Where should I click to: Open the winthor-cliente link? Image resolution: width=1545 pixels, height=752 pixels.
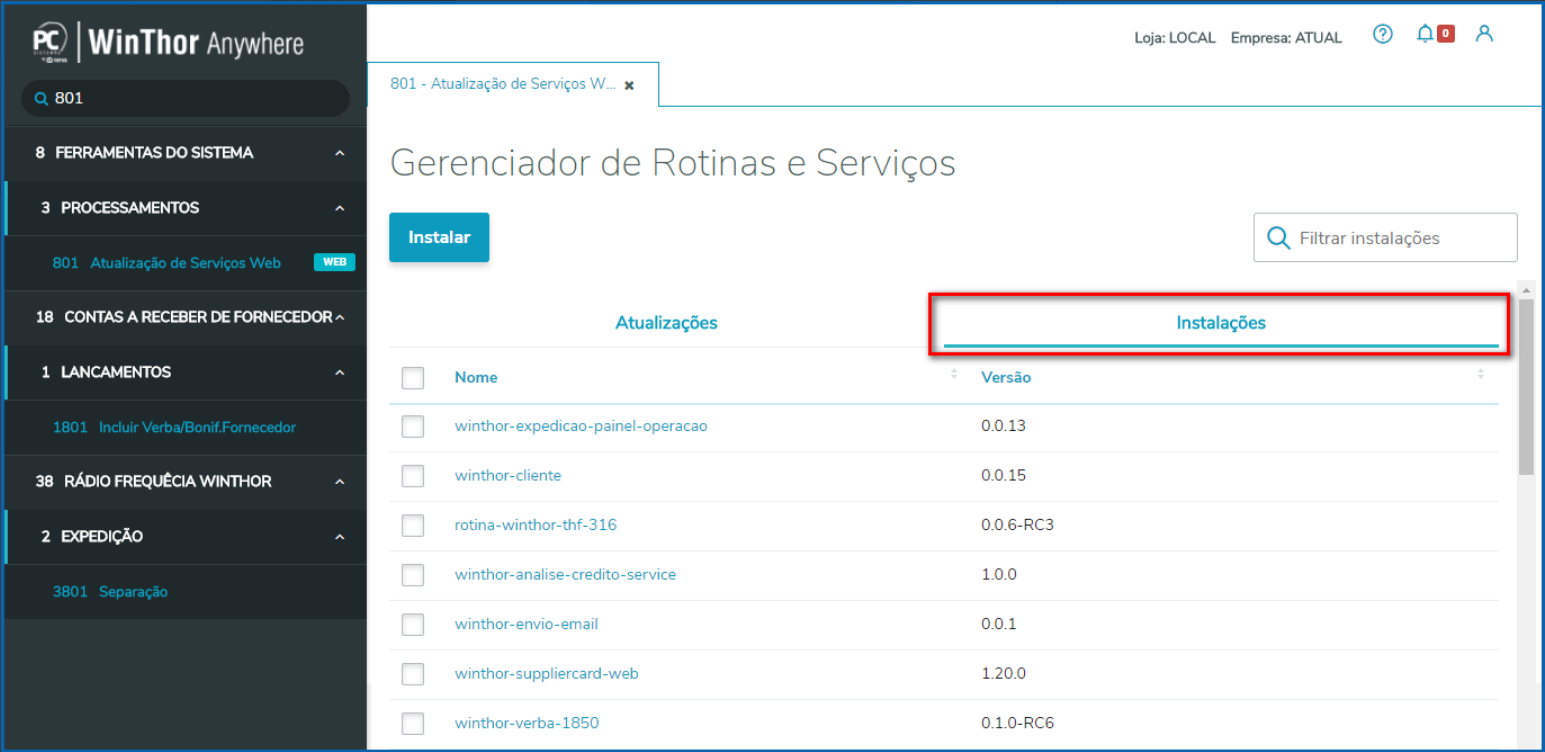tap(508, 475)
